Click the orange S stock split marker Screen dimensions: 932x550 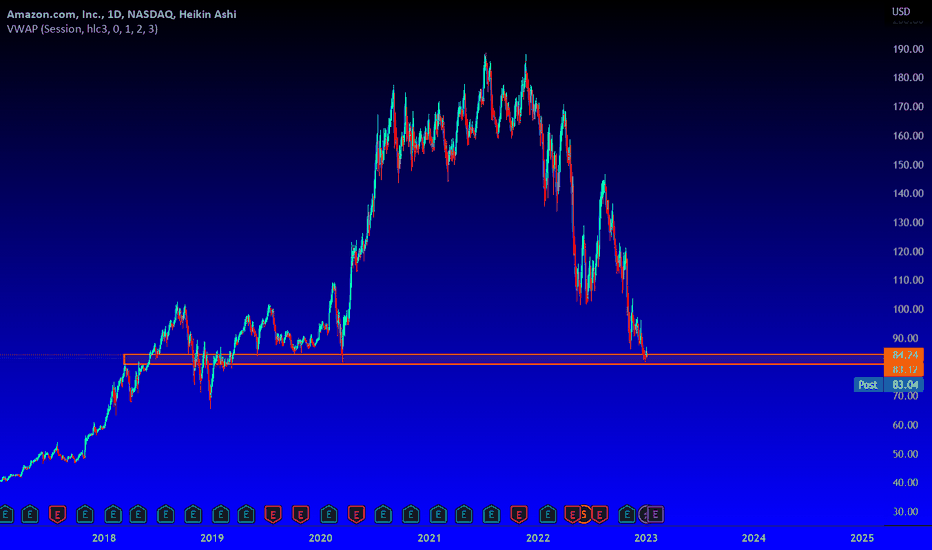coord(584,514)
